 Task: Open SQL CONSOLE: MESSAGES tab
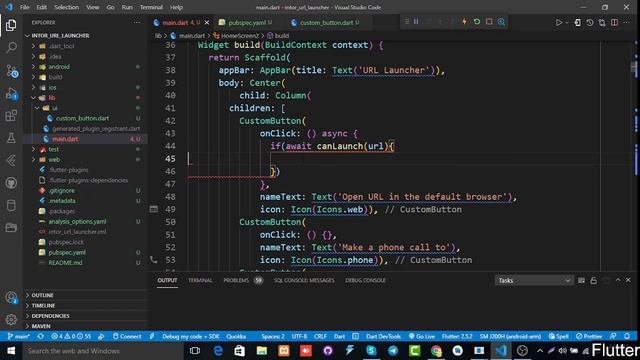pyautogui.click(x=304, y=280)
